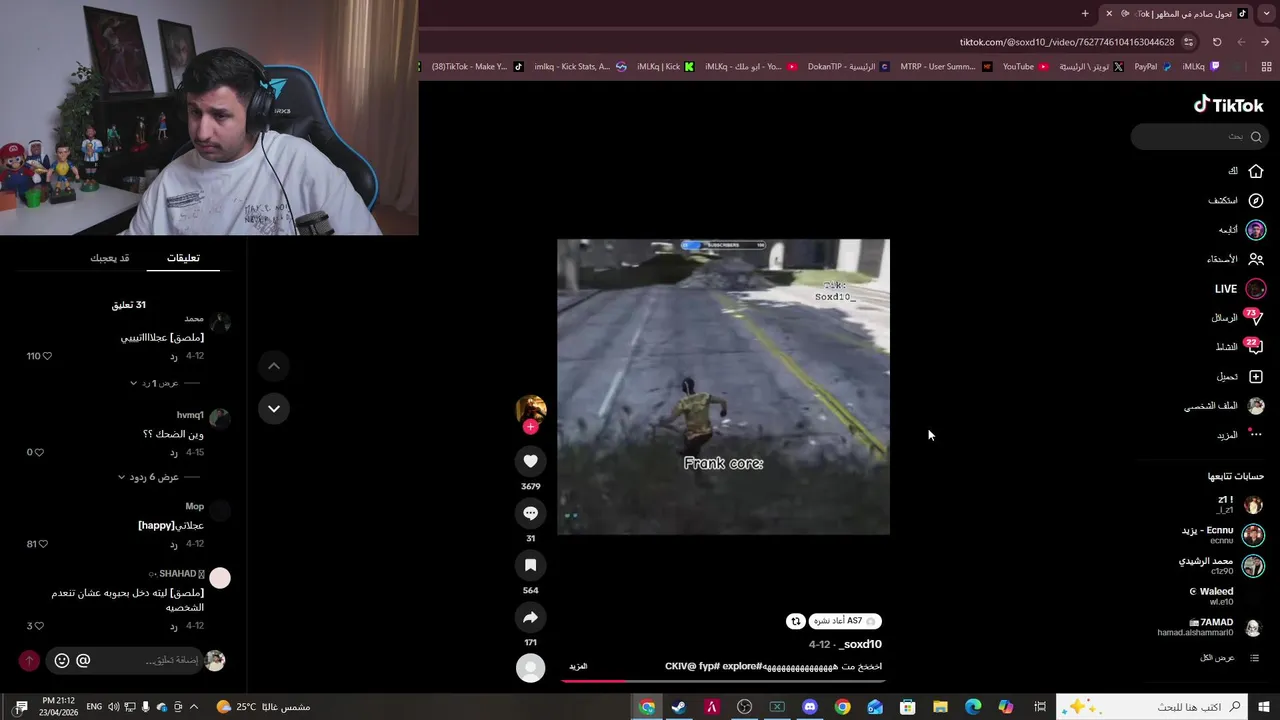This screenshot has width=1280, height=720.
Task: Open the For You home icon
Action: pos(1256,171)
